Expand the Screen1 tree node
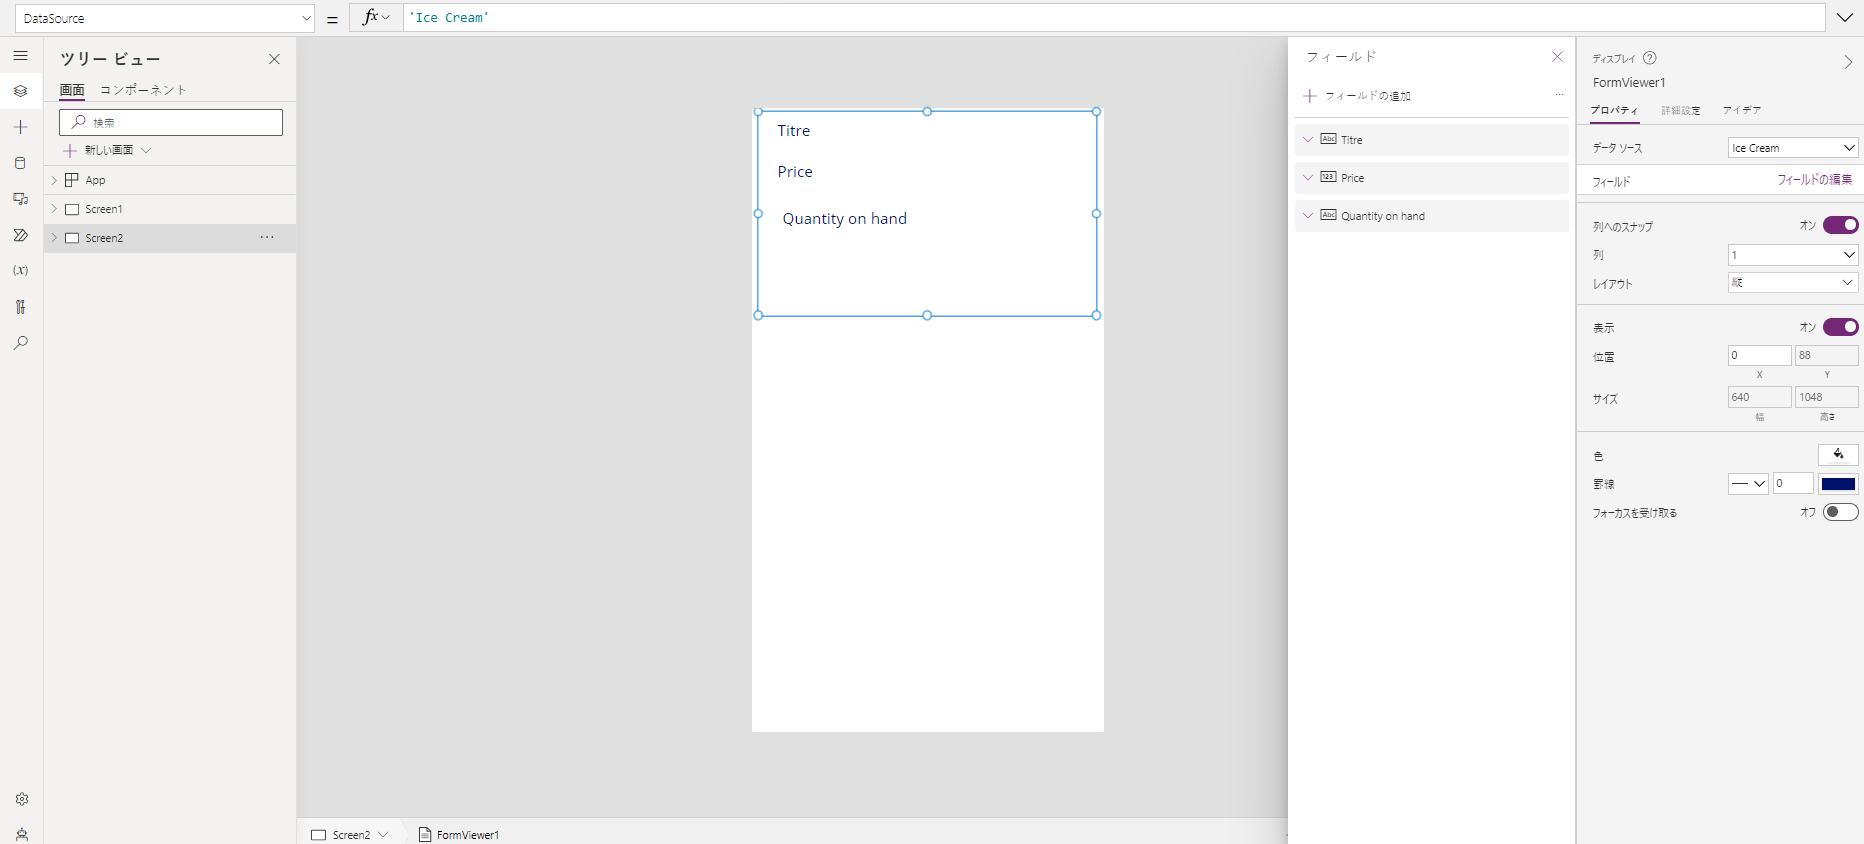This screenshot has height=844, width=1864. click(x=54, y=209)
